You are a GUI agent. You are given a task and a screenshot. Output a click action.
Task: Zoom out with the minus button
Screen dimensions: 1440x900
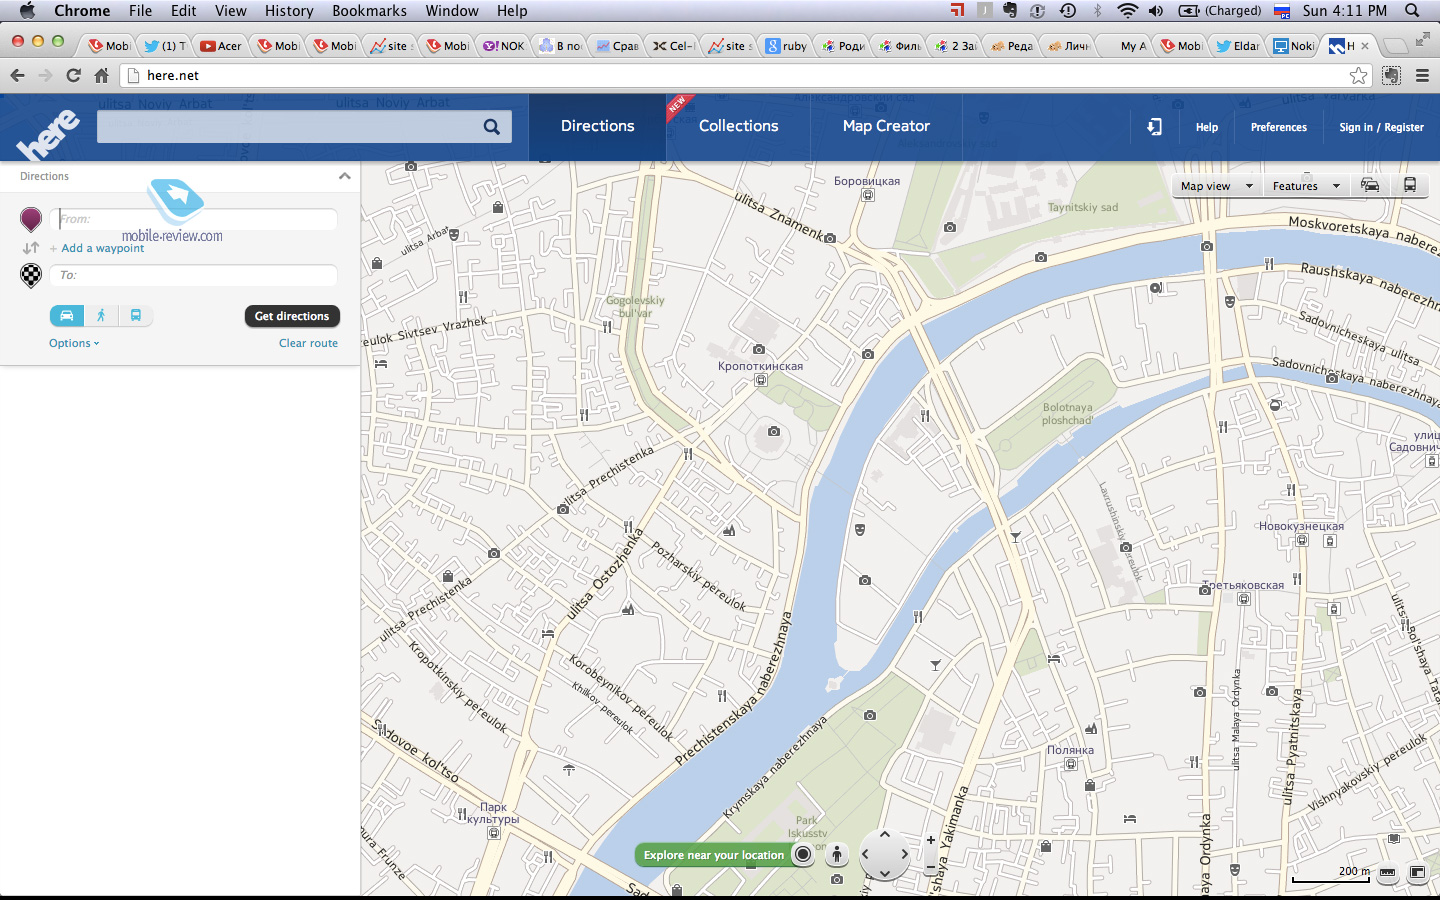931,865
